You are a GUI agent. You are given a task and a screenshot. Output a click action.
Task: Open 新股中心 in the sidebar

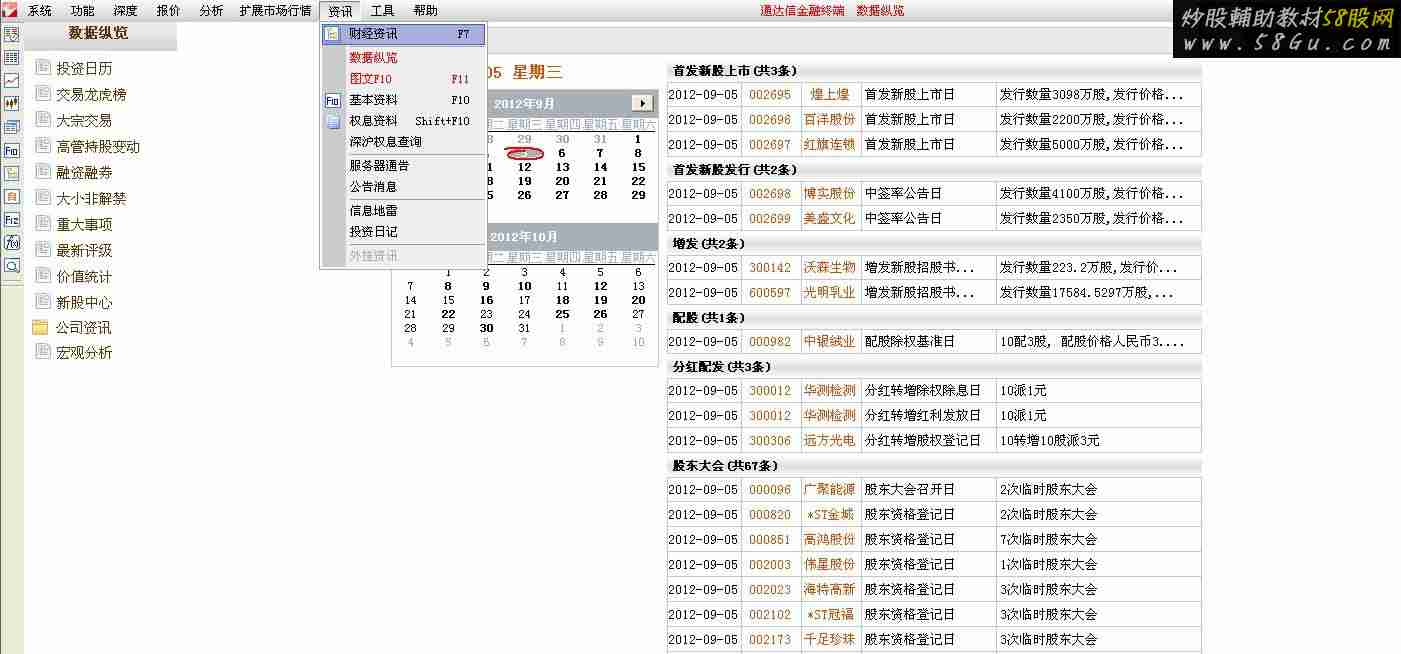pyautogui.click(x=84, y=303)
